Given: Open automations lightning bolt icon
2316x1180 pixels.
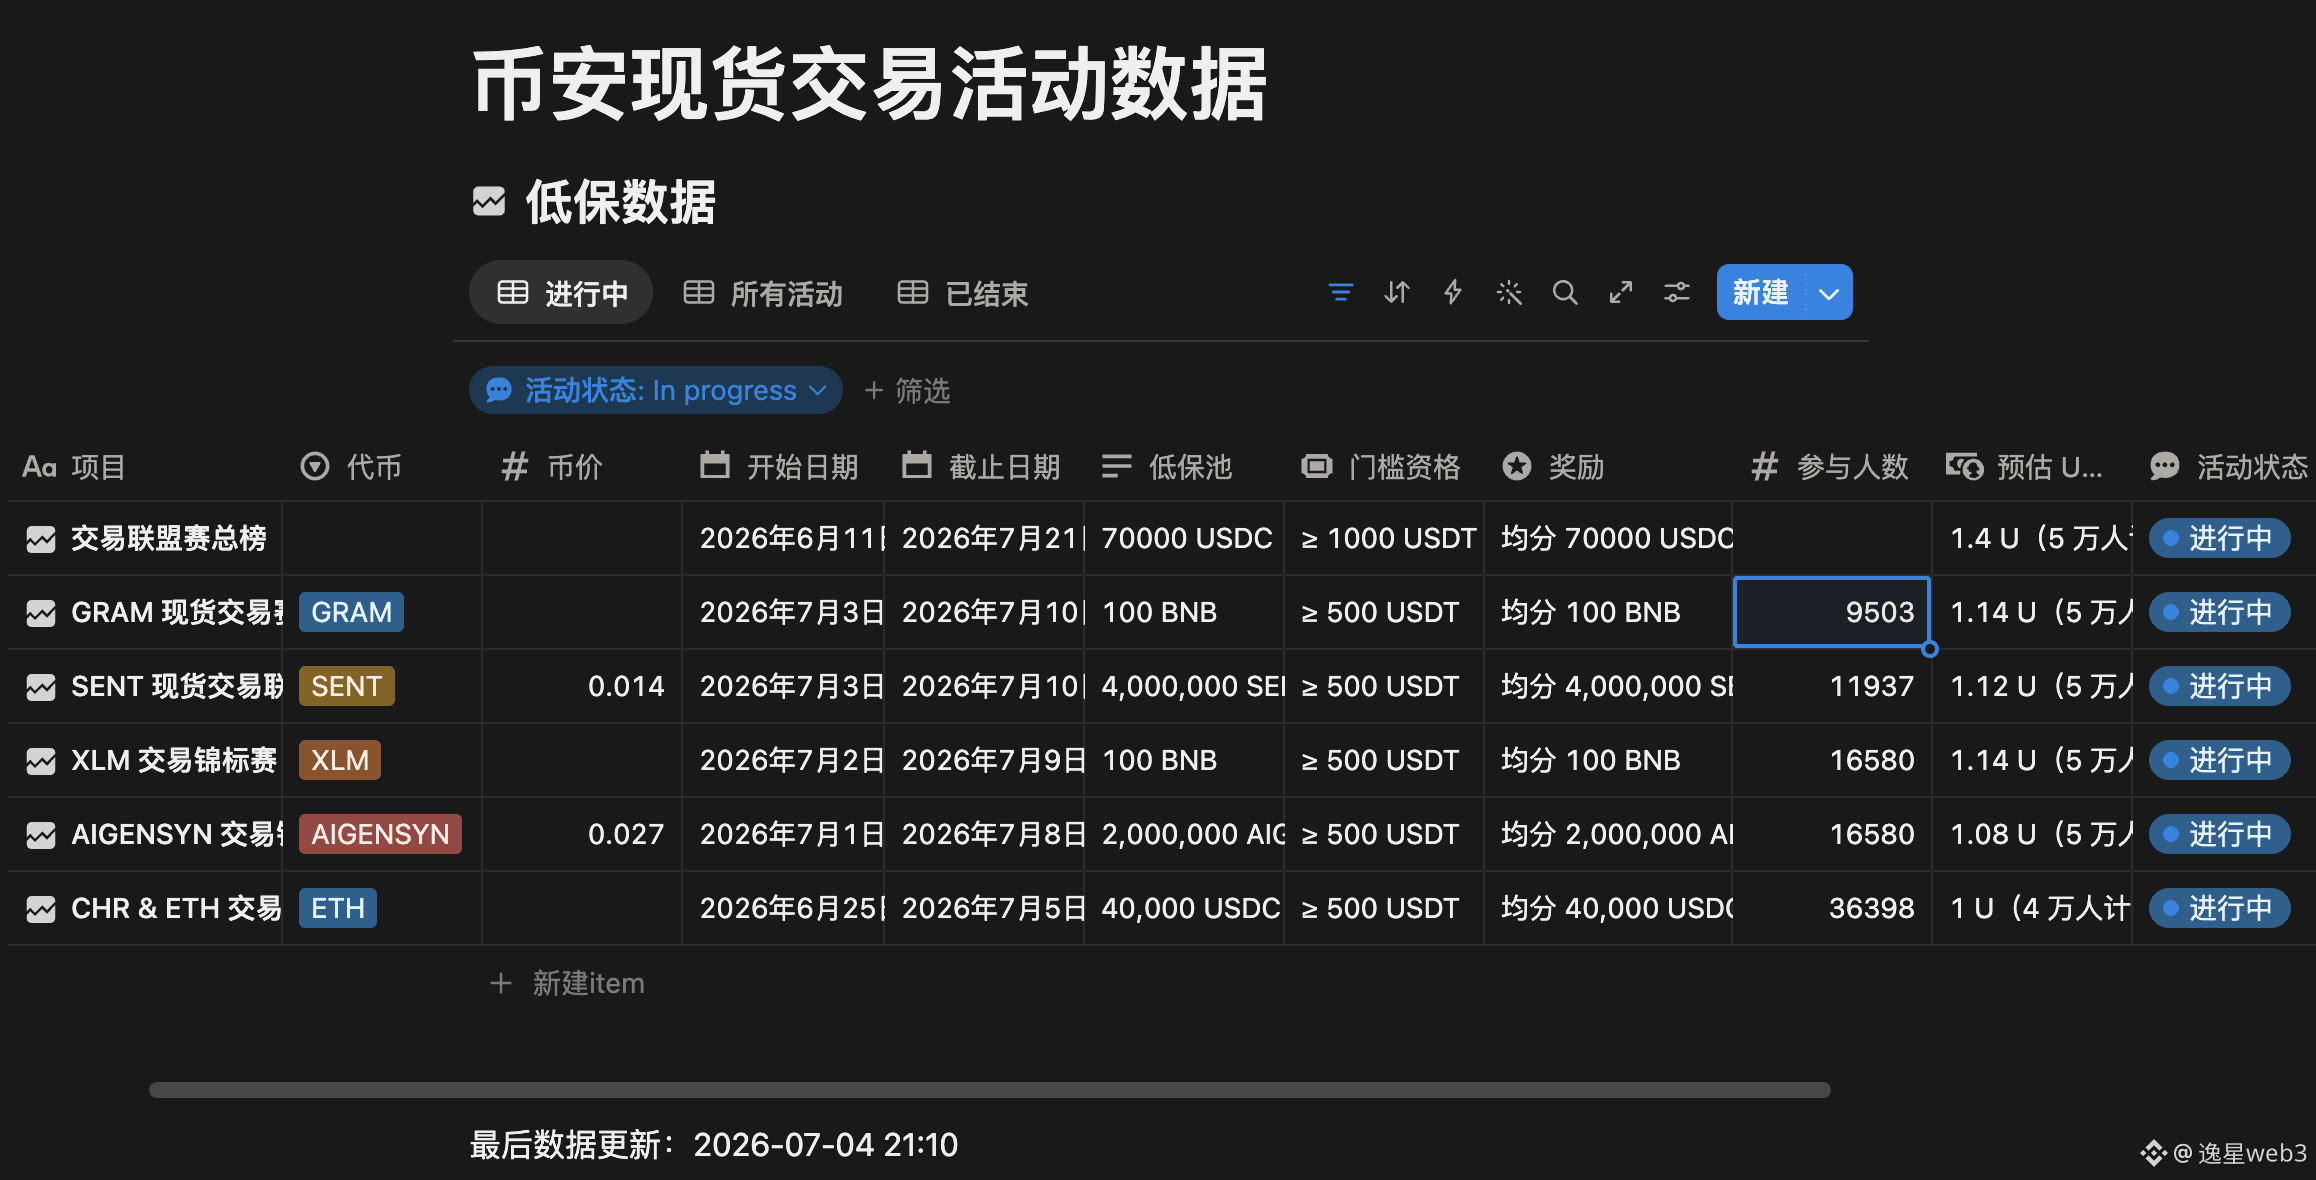Looking at the screenshot, I should tap(1453, 293).
